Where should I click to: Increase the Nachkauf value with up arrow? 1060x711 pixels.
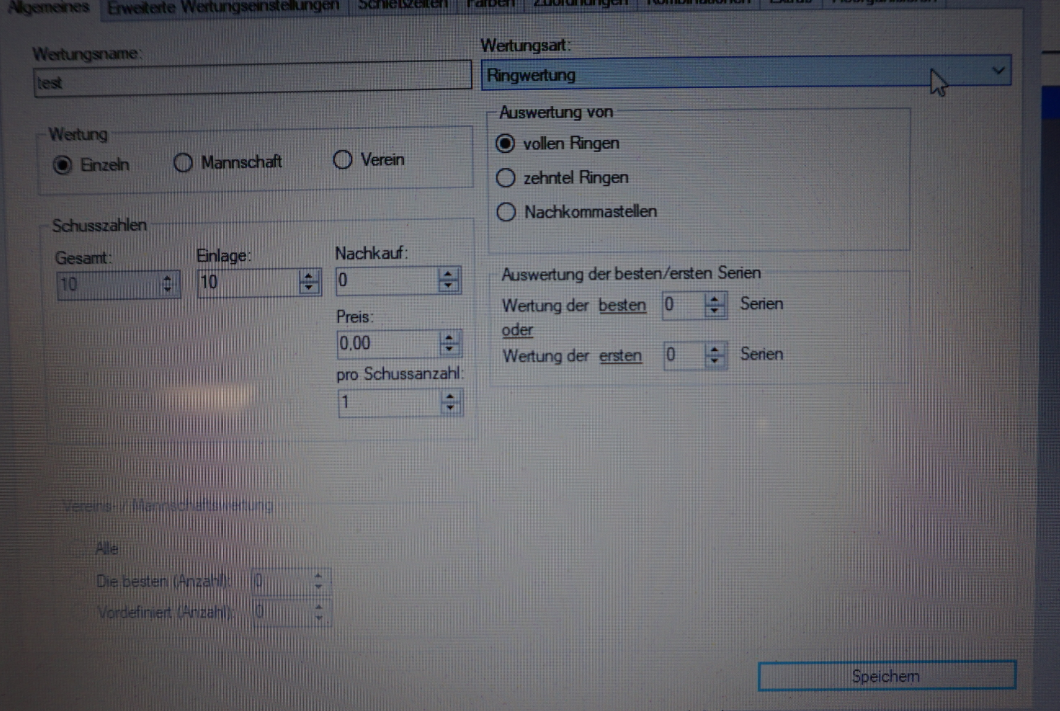449,276
